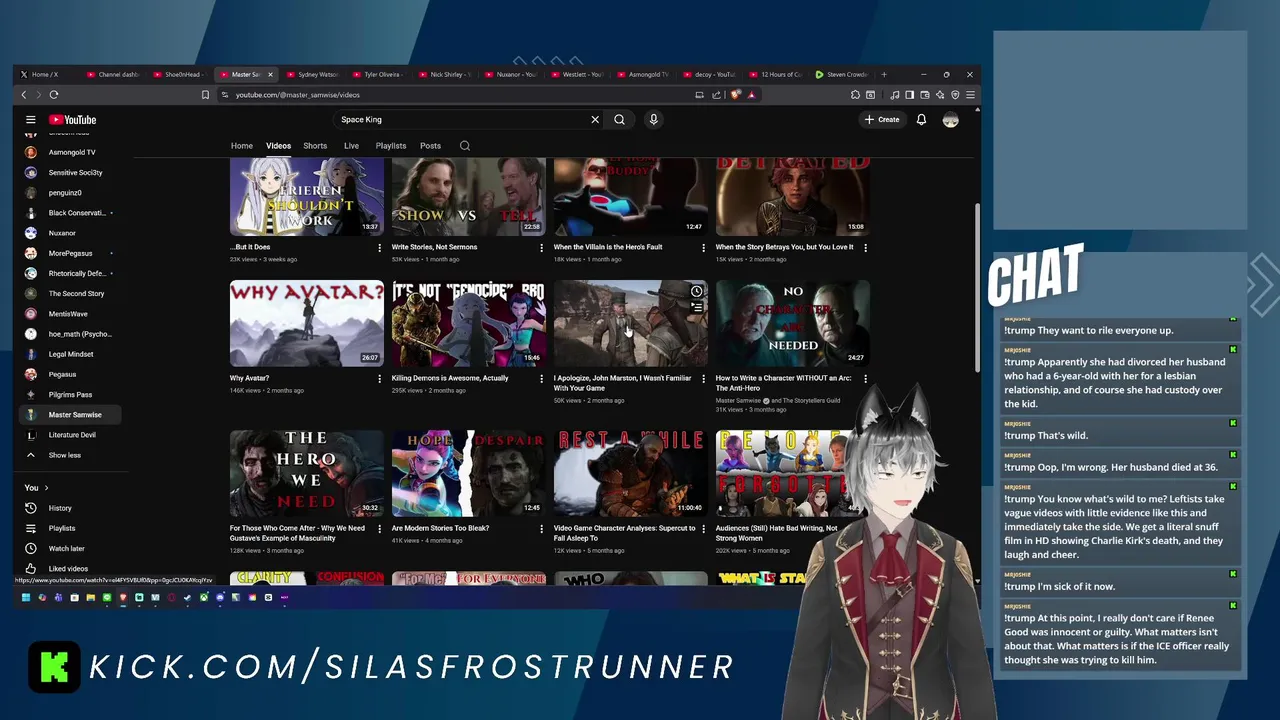1280x720 pixels.
Task: Open Legal Mindset channel in sidebar
Action: pos(70,354)
